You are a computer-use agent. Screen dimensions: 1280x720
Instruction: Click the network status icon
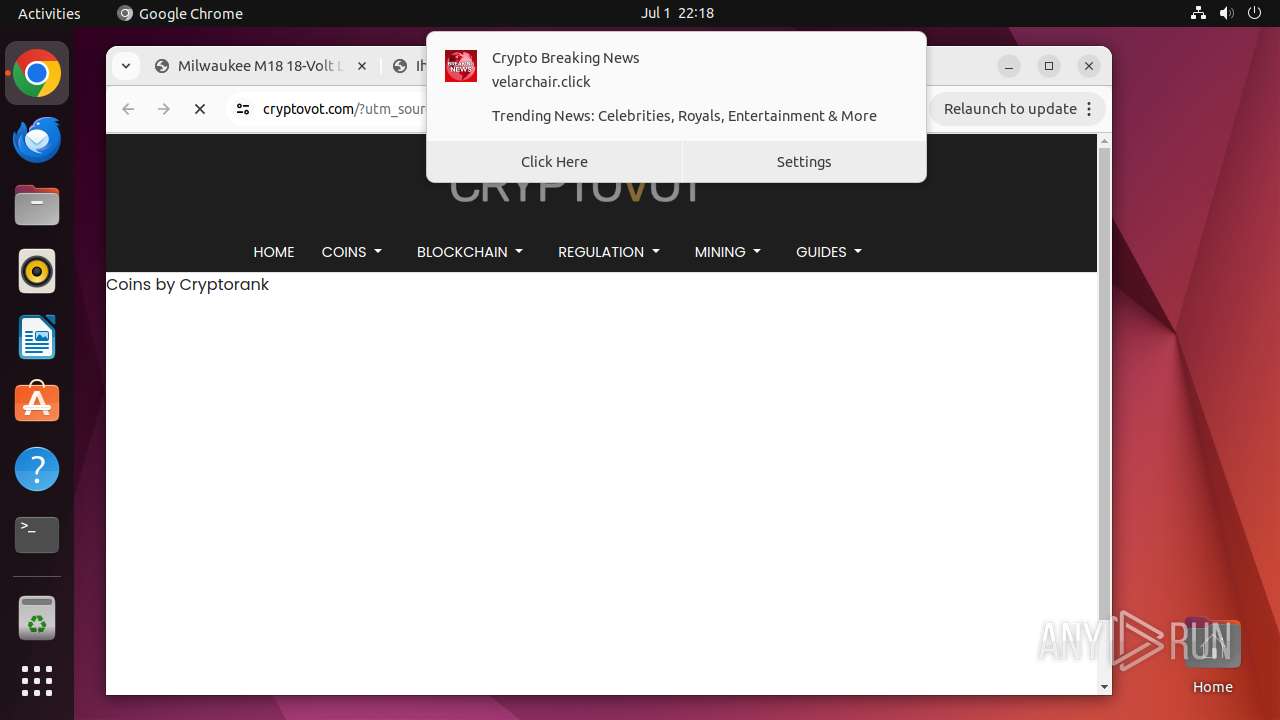coord(1198,13)
